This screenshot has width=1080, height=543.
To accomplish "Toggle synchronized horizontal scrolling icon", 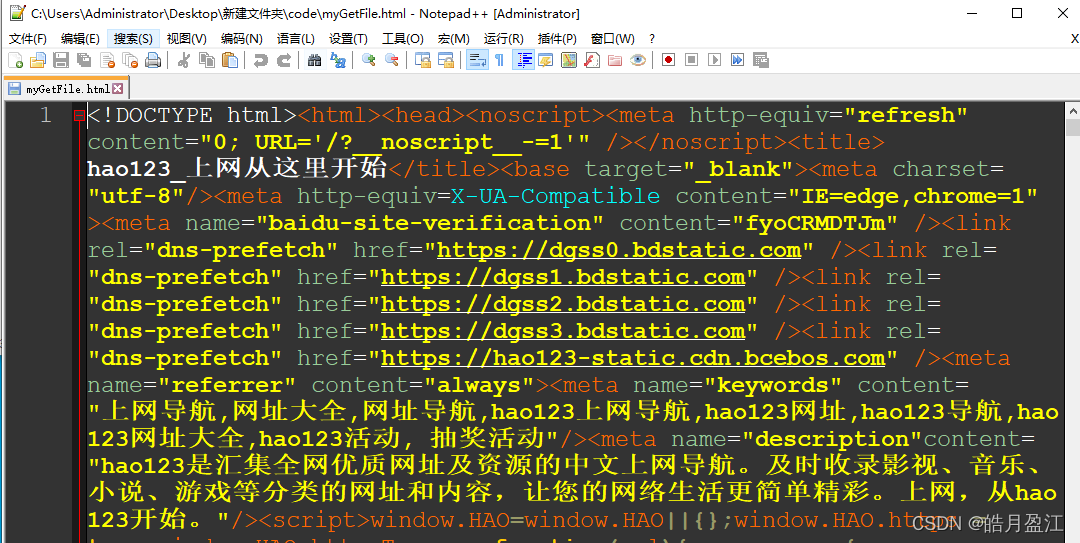I will tap(446, 61).
